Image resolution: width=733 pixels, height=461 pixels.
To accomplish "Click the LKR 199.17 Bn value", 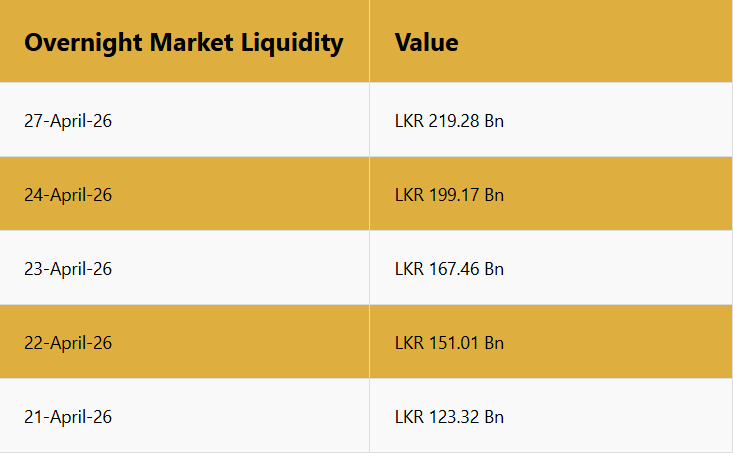I will [x=449, y=195].
